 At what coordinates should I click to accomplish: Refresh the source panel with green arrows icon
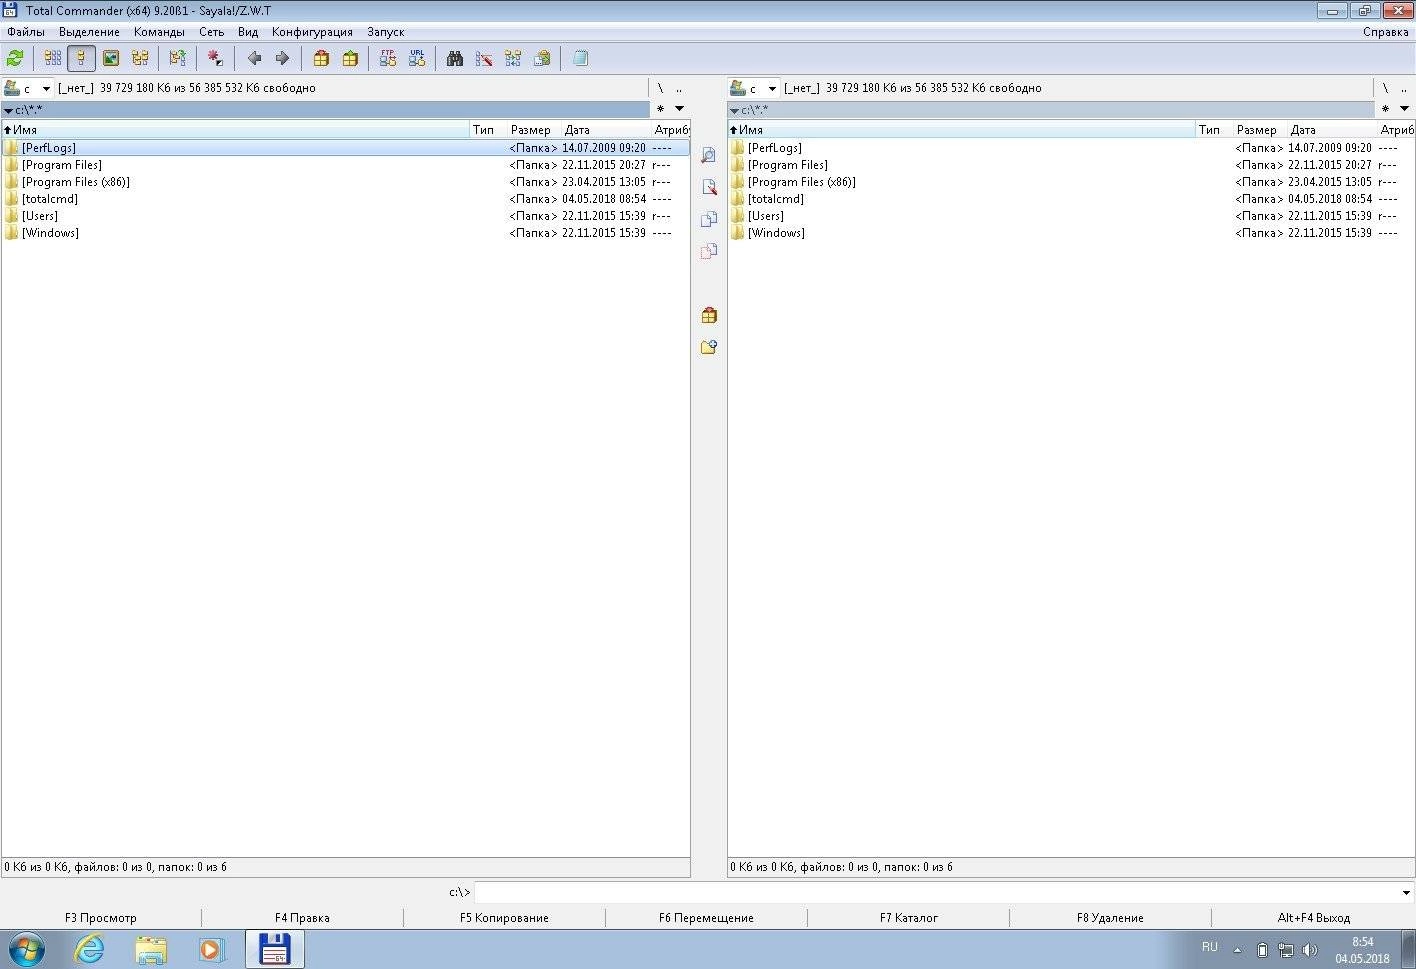point(15,58)
